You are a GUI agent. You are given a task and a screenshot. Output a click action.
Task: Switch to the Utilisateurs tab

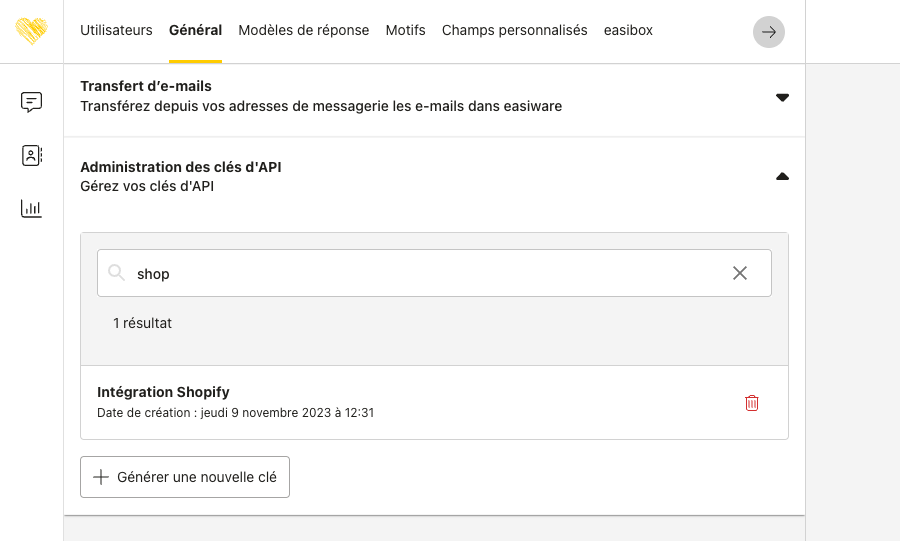[116, 31]
